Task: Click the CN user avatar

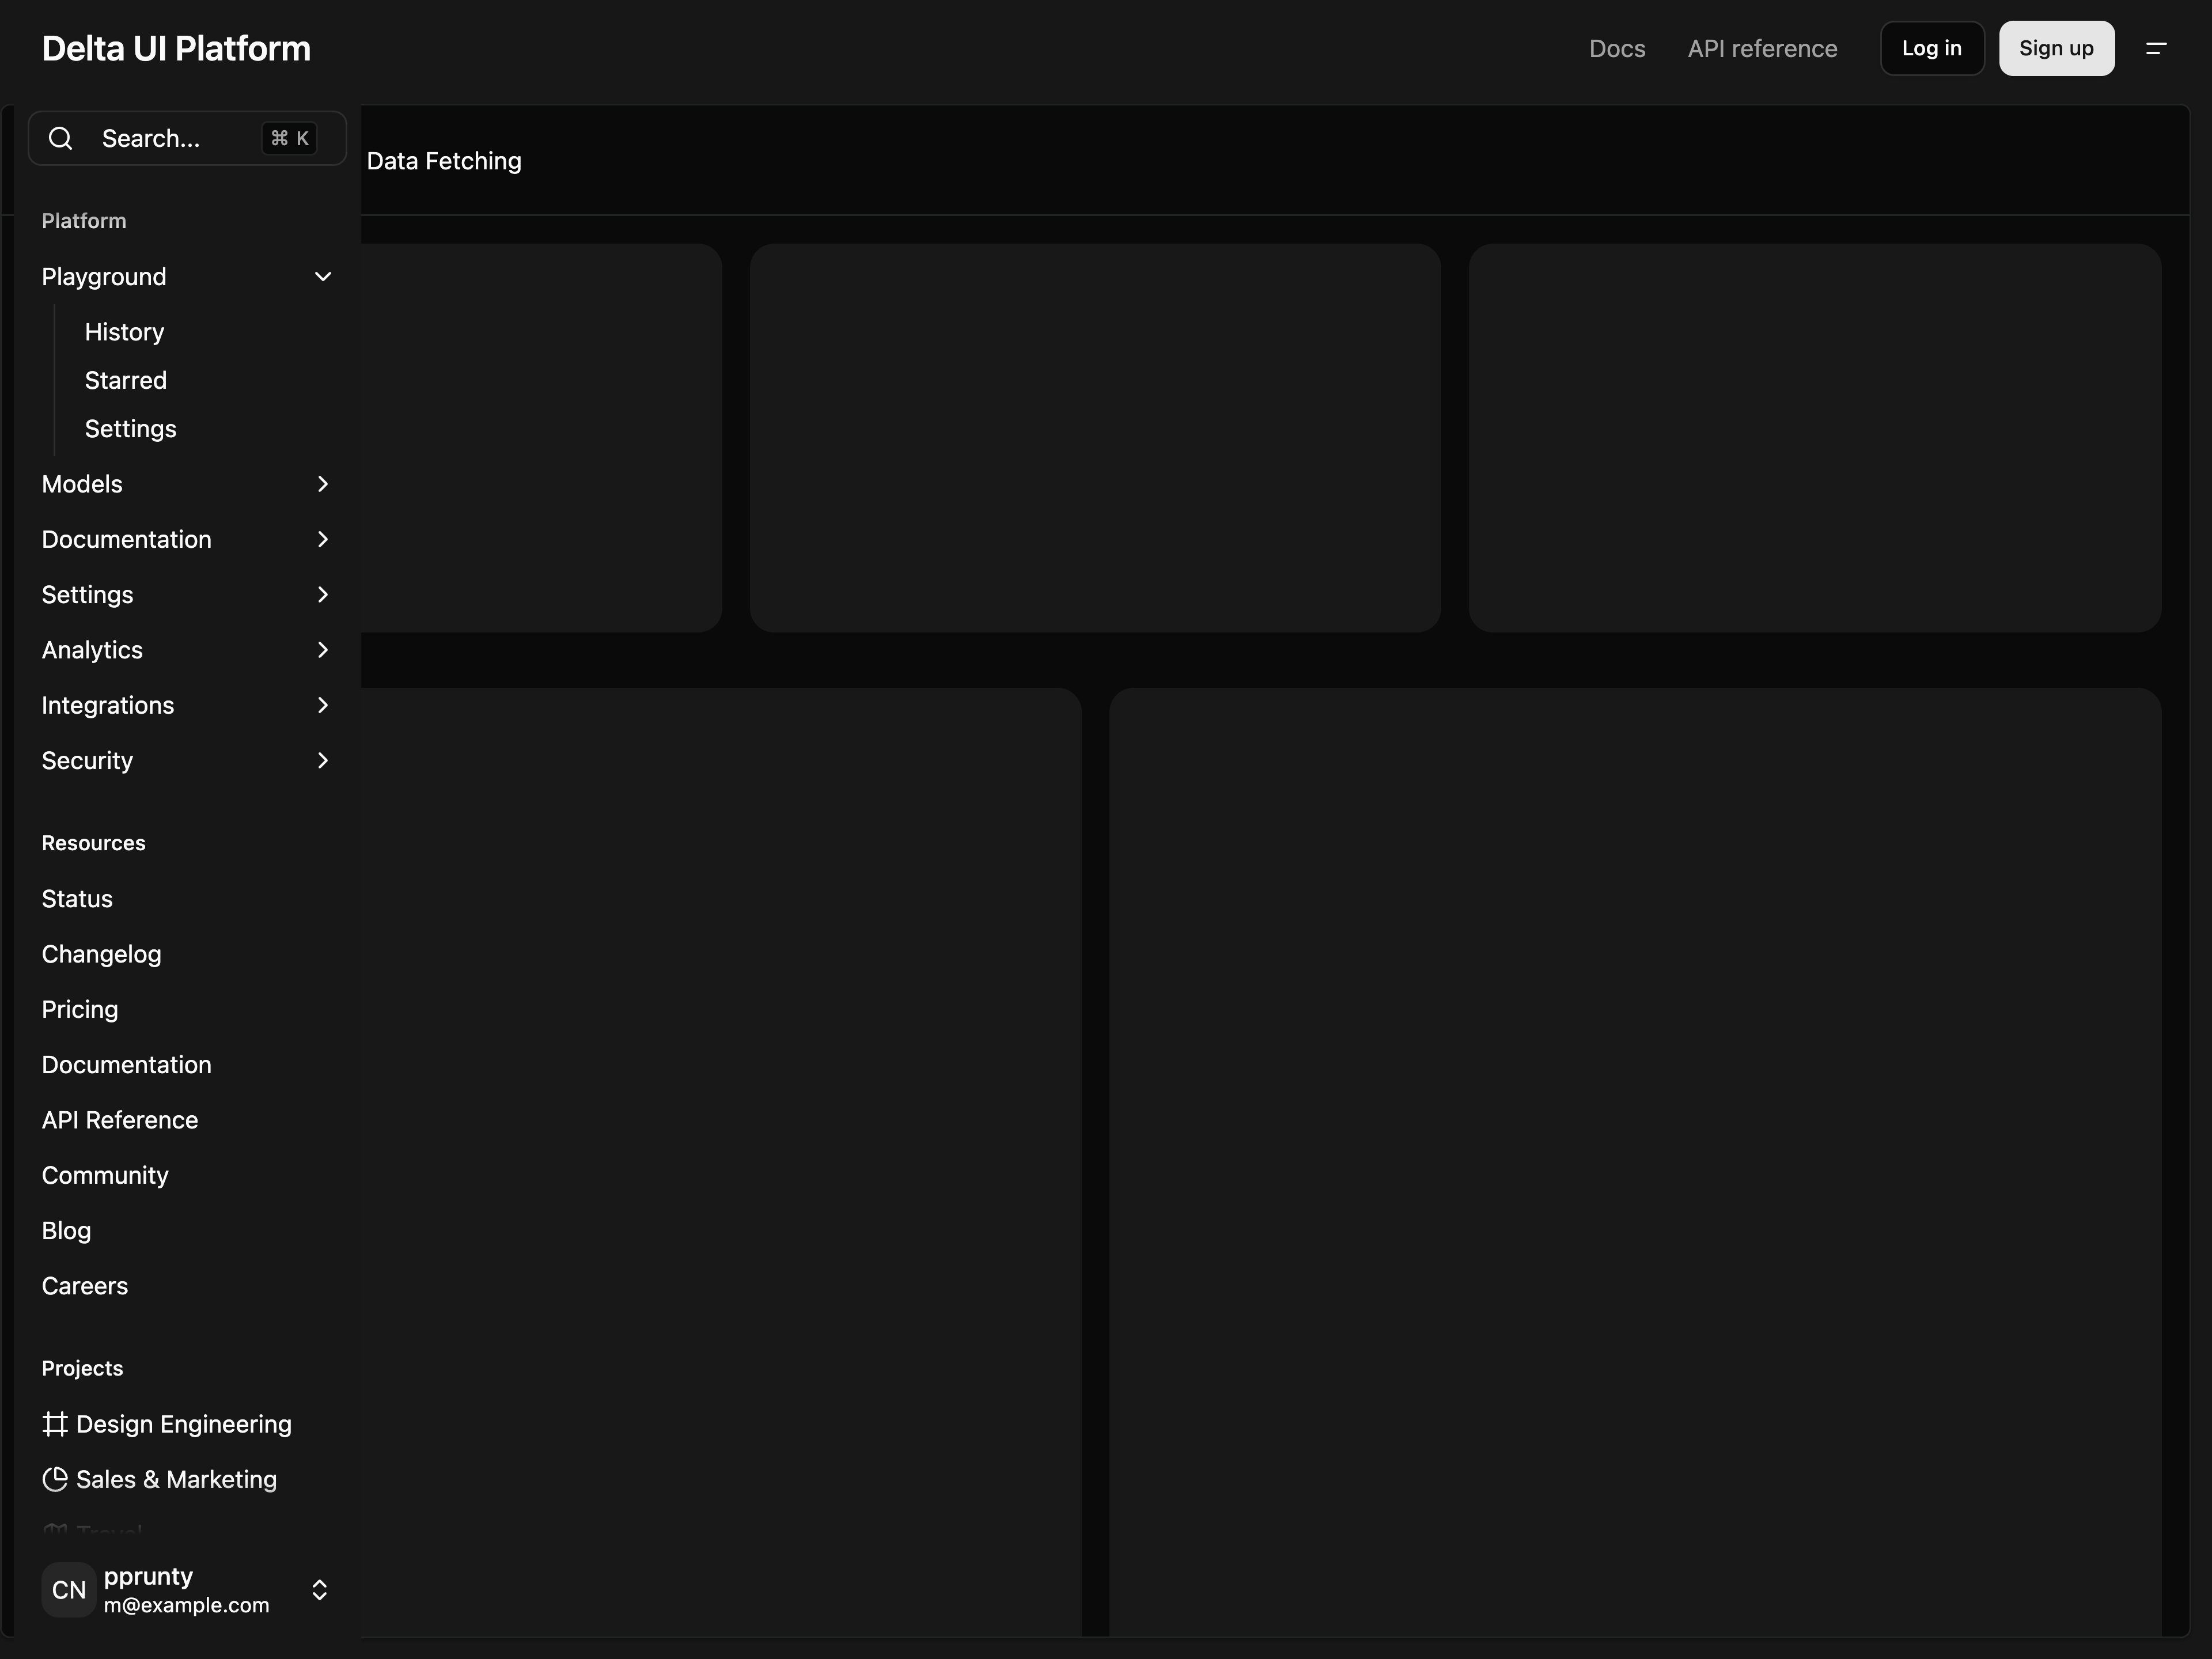Action: click(x=69, y=1590)
